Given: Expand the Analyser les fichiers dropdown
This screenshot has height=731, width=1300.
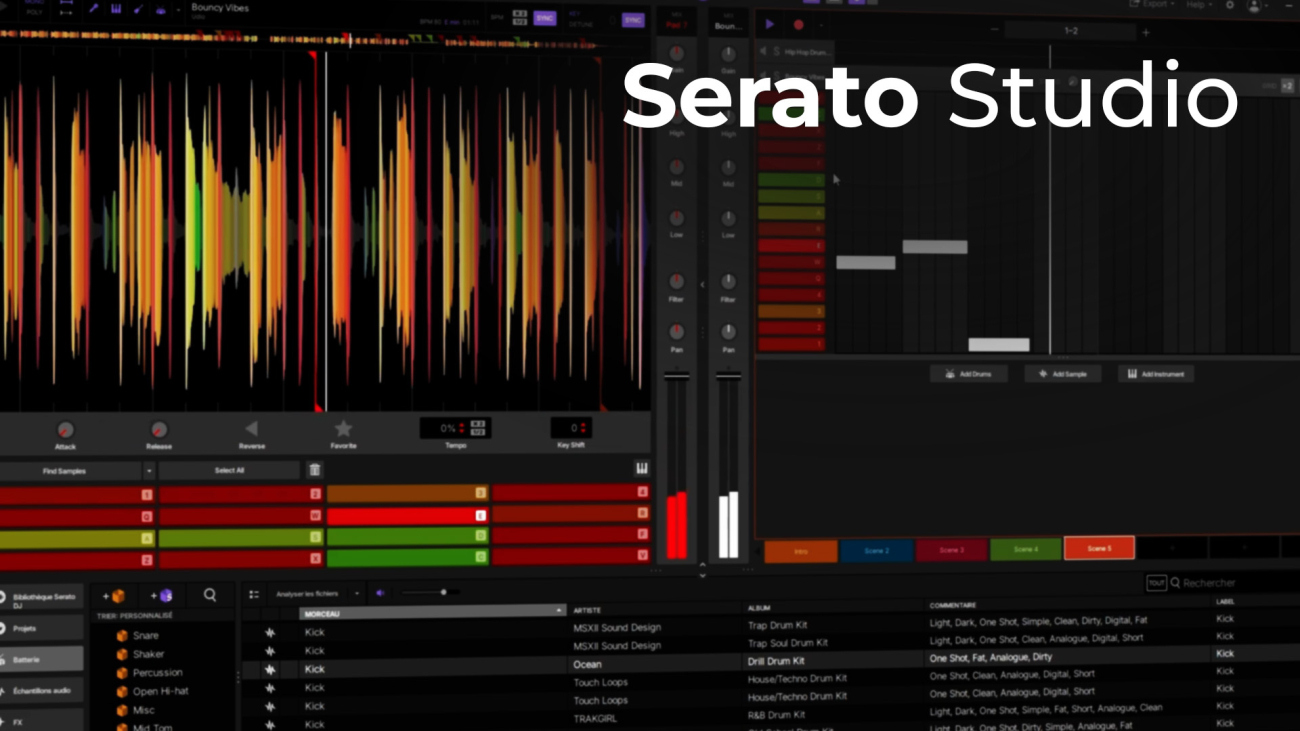Looking at the screenshot, I should 356,594.
